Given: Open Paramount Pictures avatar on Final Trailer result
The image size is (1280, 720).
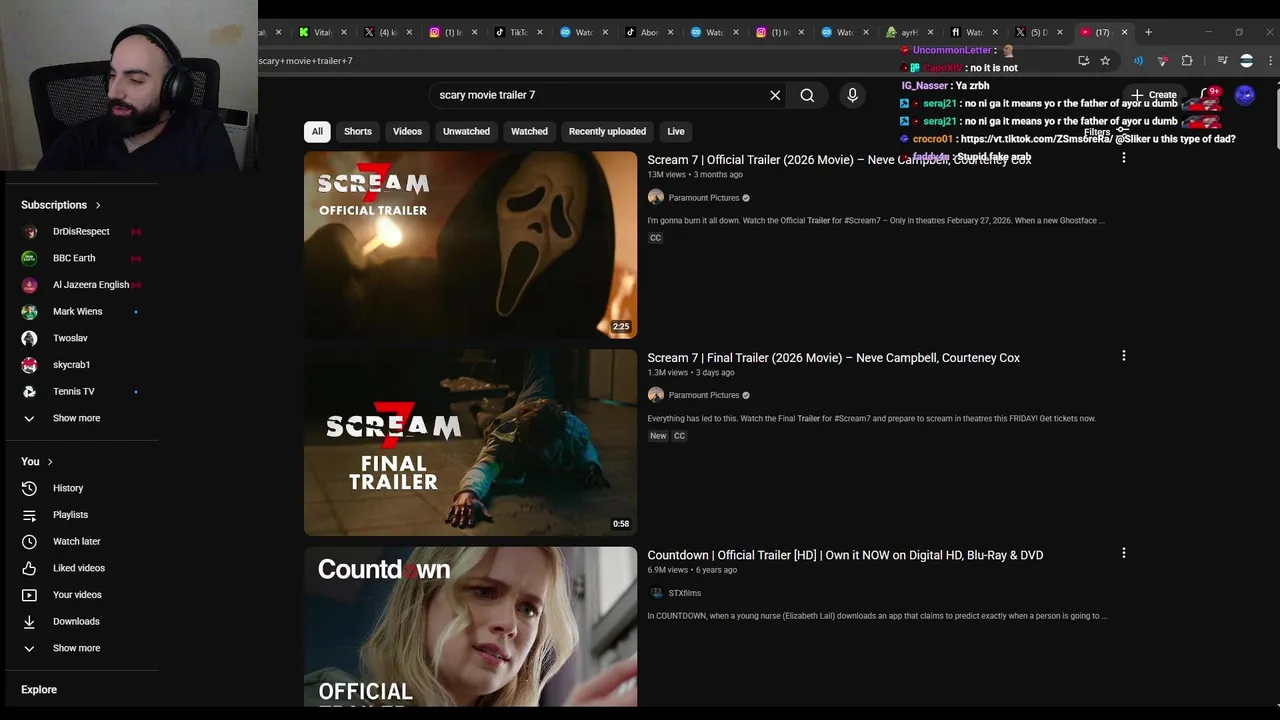Looking at the screenshot, I should 656,395.
